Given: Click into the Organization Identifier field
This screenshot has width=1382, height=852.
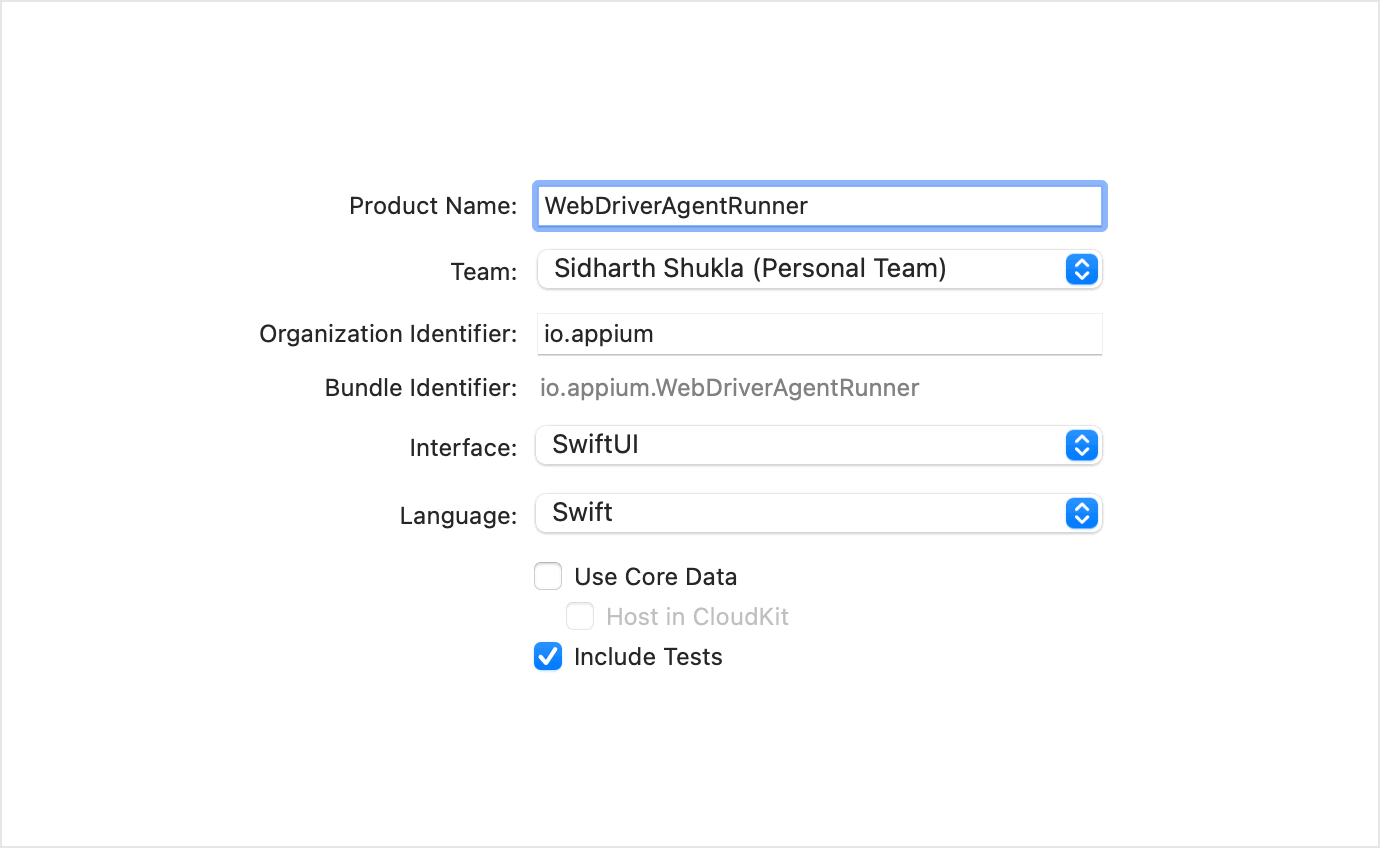Looking at the screenshot, I should [820, 334].
